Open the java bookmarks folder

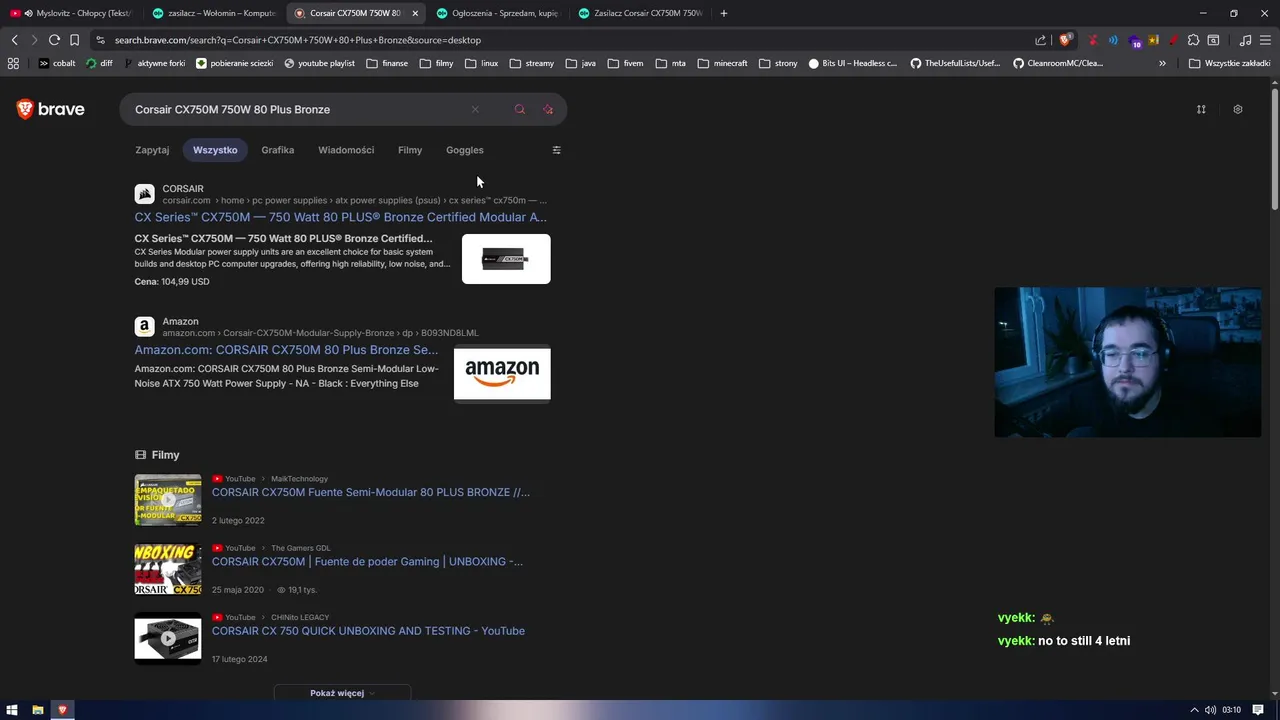[580, 63]
